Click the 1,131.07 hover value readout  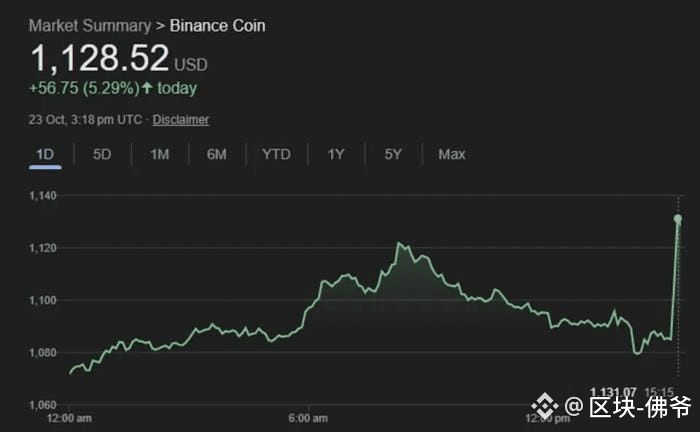click(x=613, y=391)
